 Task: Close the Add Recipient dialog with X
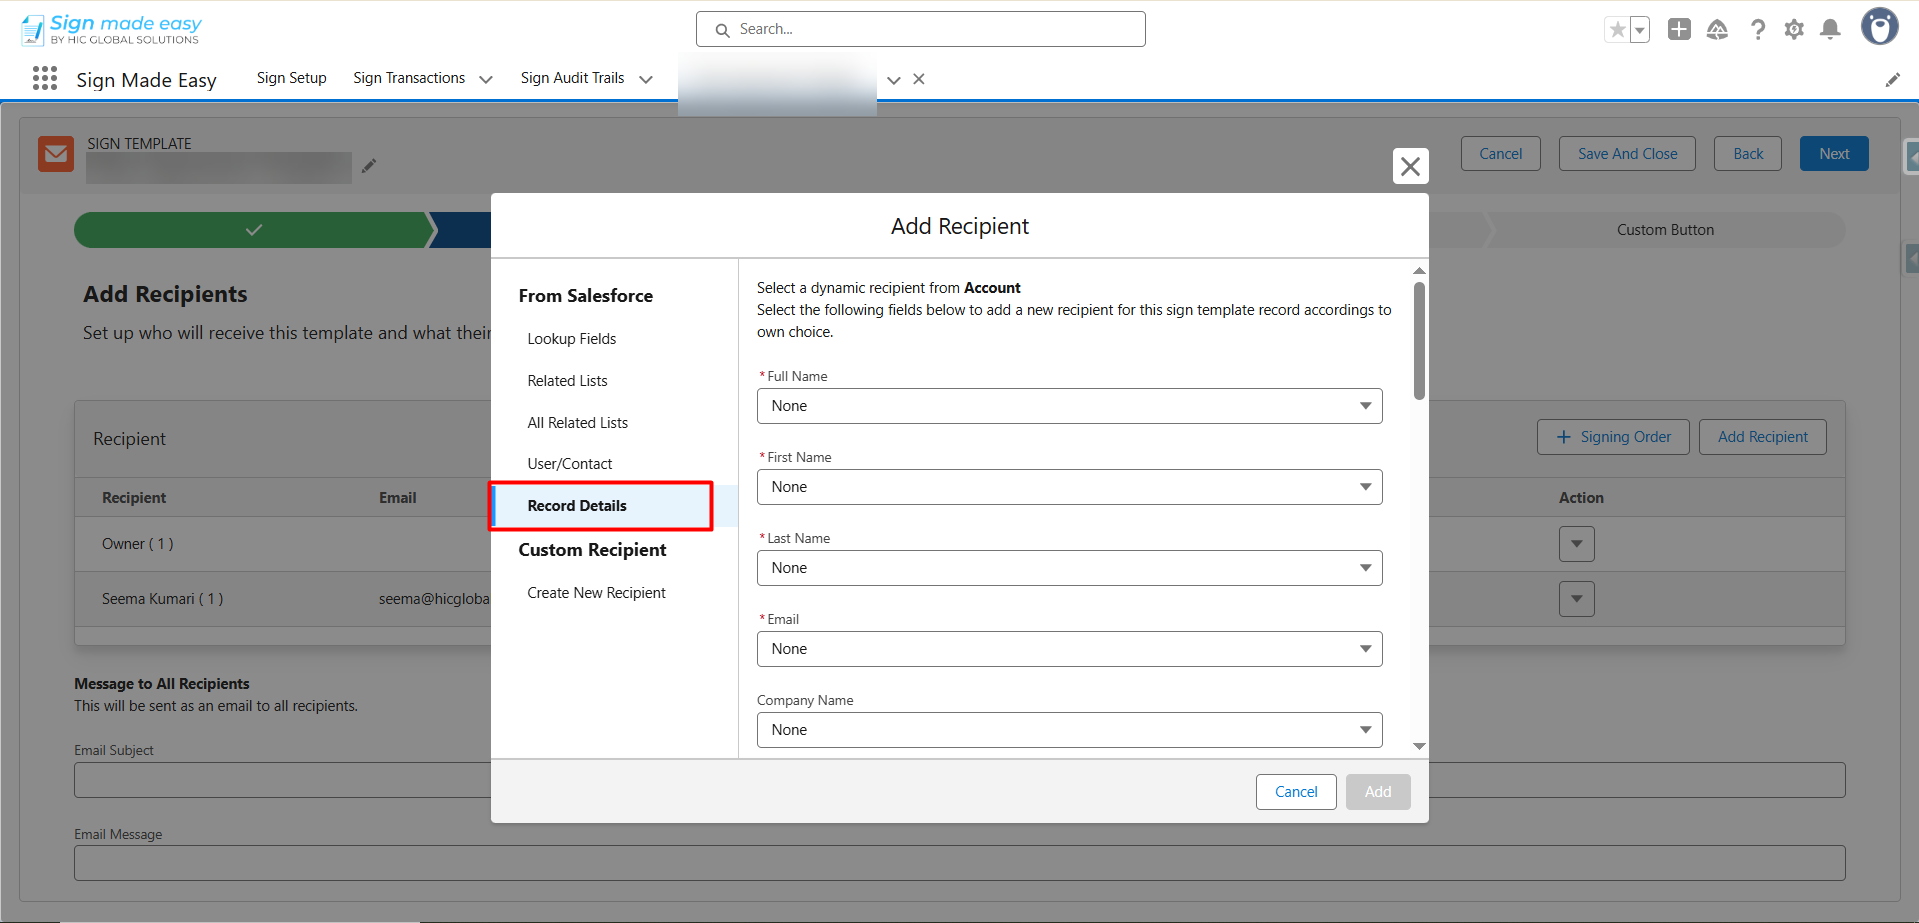pos(1410,166)
